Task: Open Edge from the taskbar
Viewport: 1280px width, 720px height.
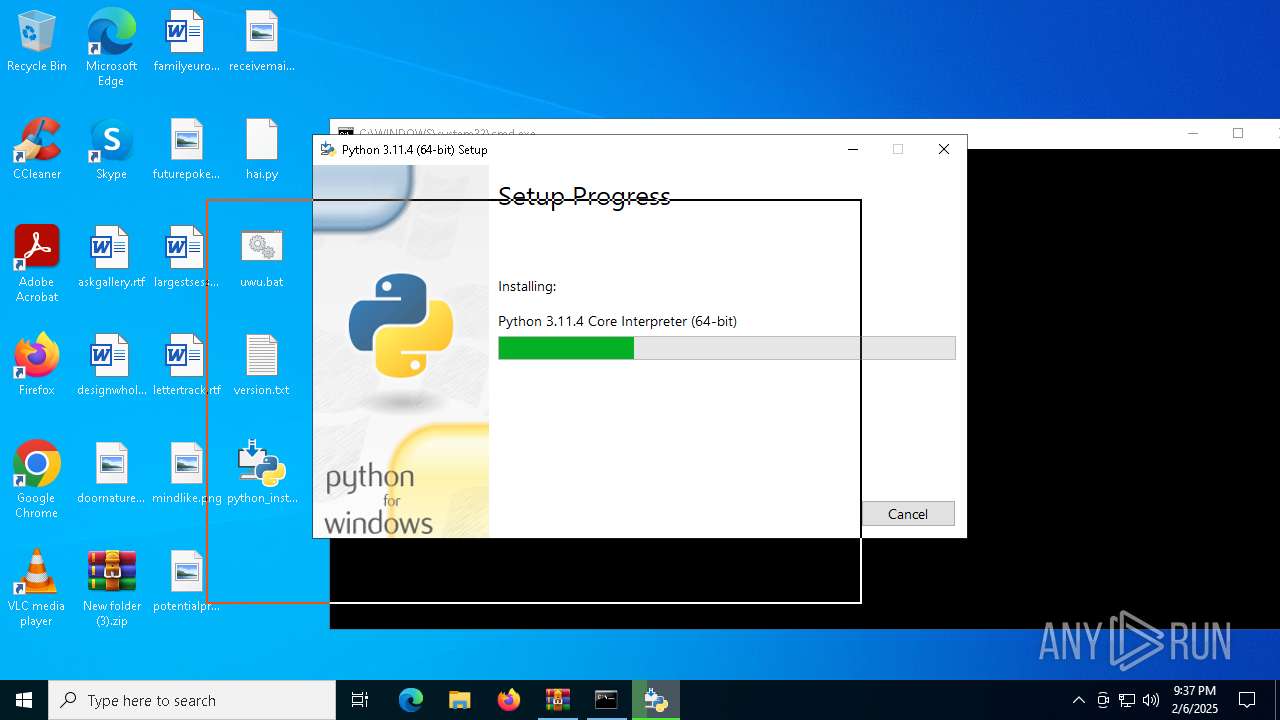Action: (x=411, y=700)
